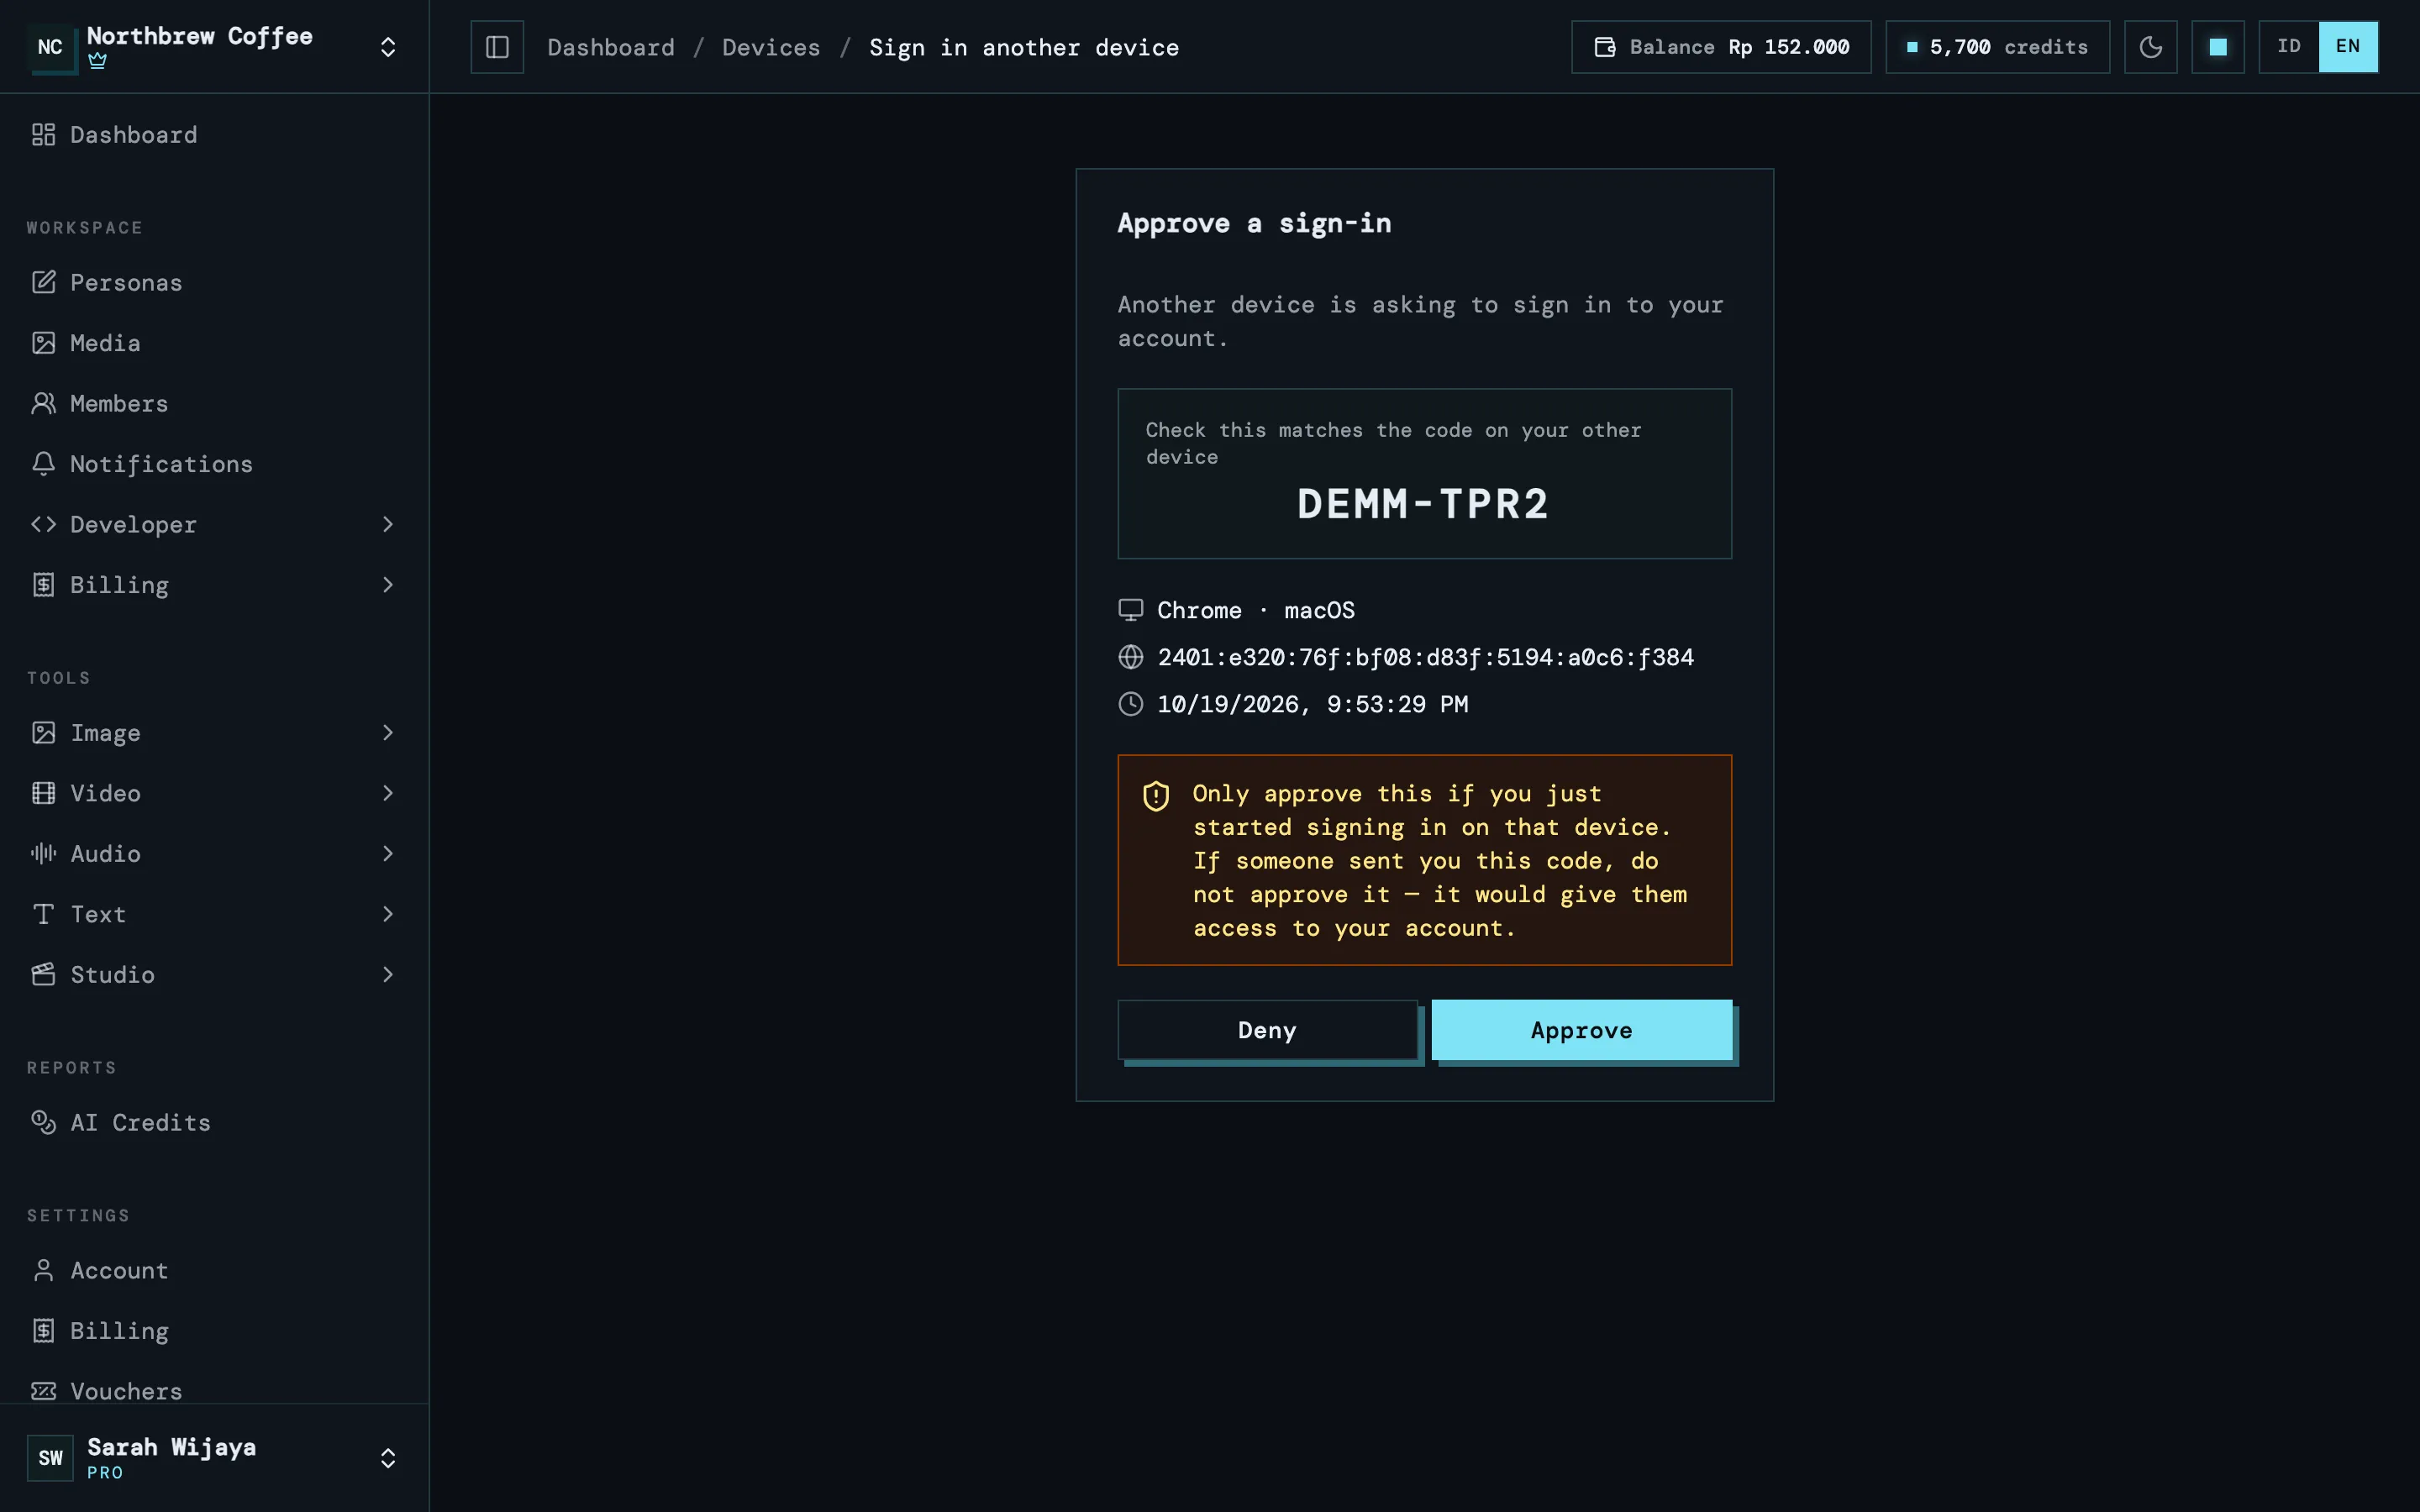This screenshot has height=1512, width=2420.
Task: Expand the Workspace Billing chevron
Action: tap(388, 585)
